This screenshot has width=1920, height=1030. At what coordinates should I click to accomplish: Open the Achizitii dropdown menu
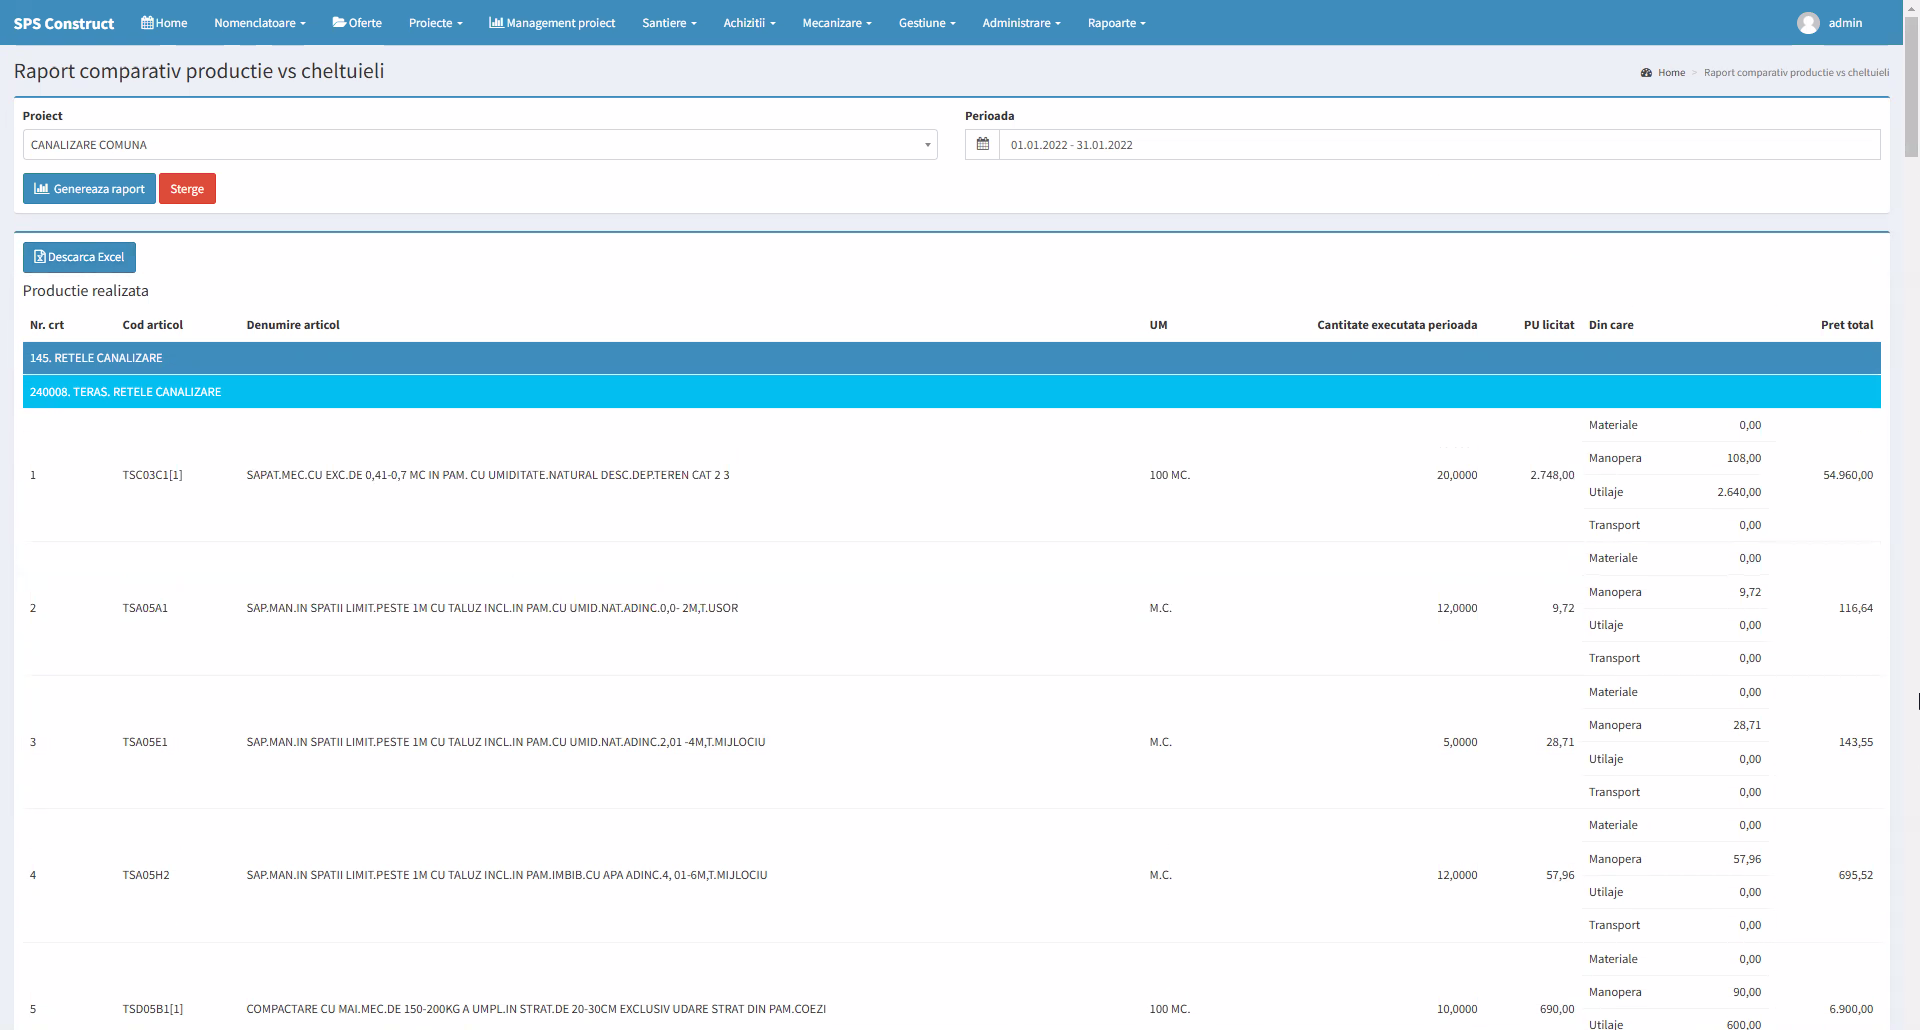click(749, 23)
